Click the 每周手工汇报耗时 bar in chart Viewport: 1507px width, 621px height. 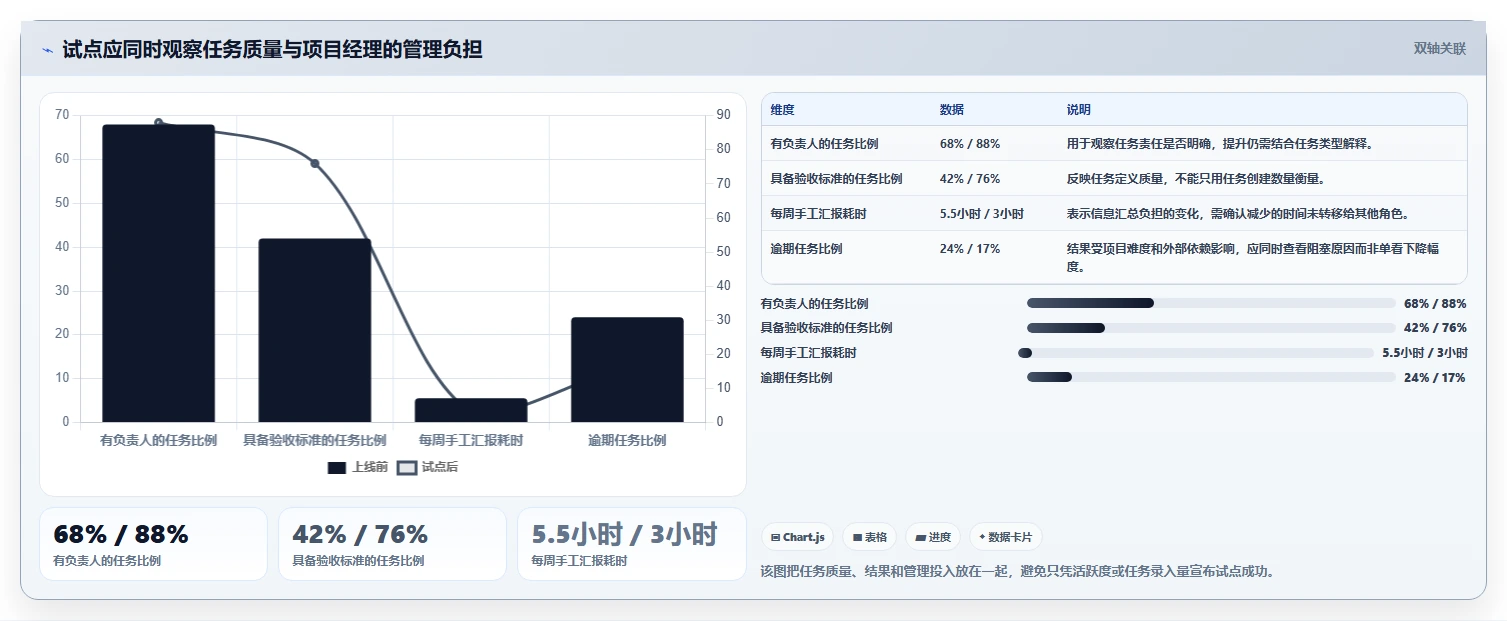point(471,410)
